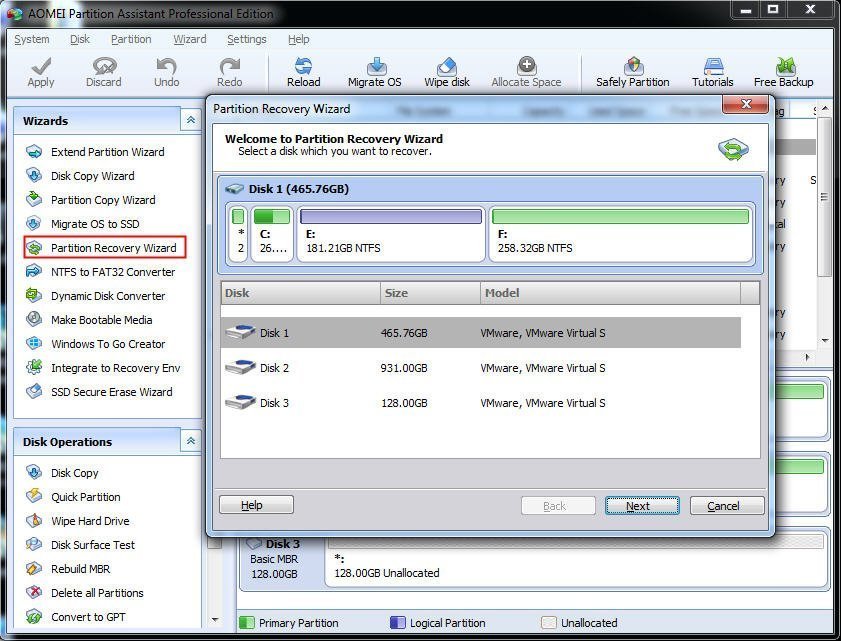Open the Dynamic Disk Converter

coord(96,296)
